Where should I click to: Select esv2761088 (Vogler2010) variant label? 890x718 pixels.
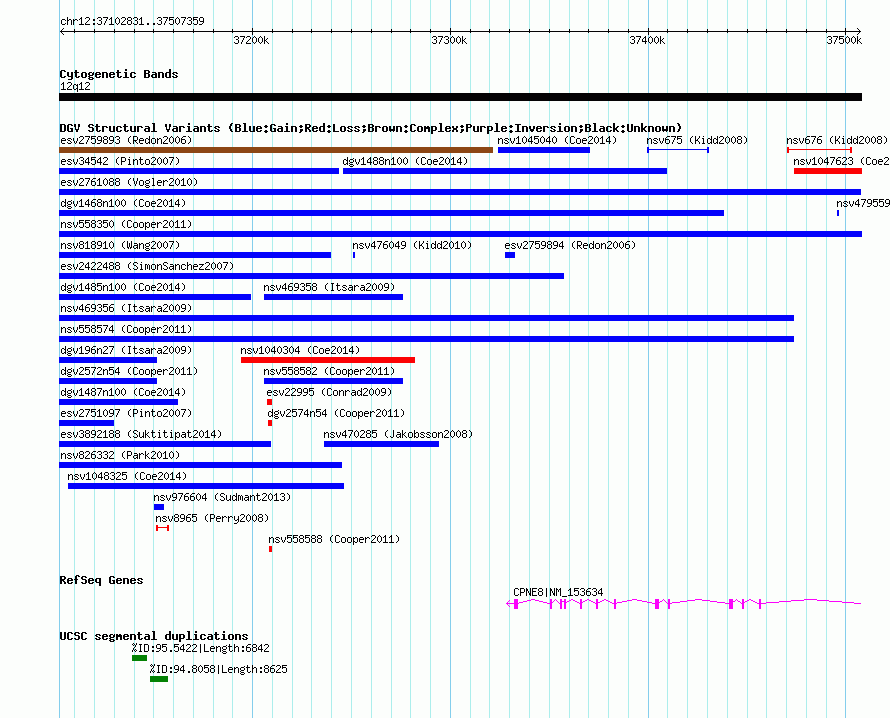(129, 182)
